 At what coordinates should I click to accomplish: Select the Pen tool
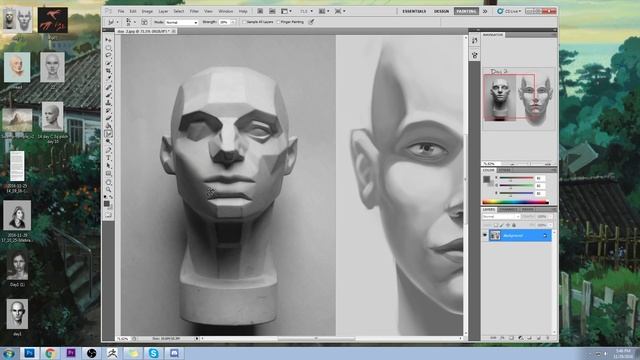click(x=108, y=150)
